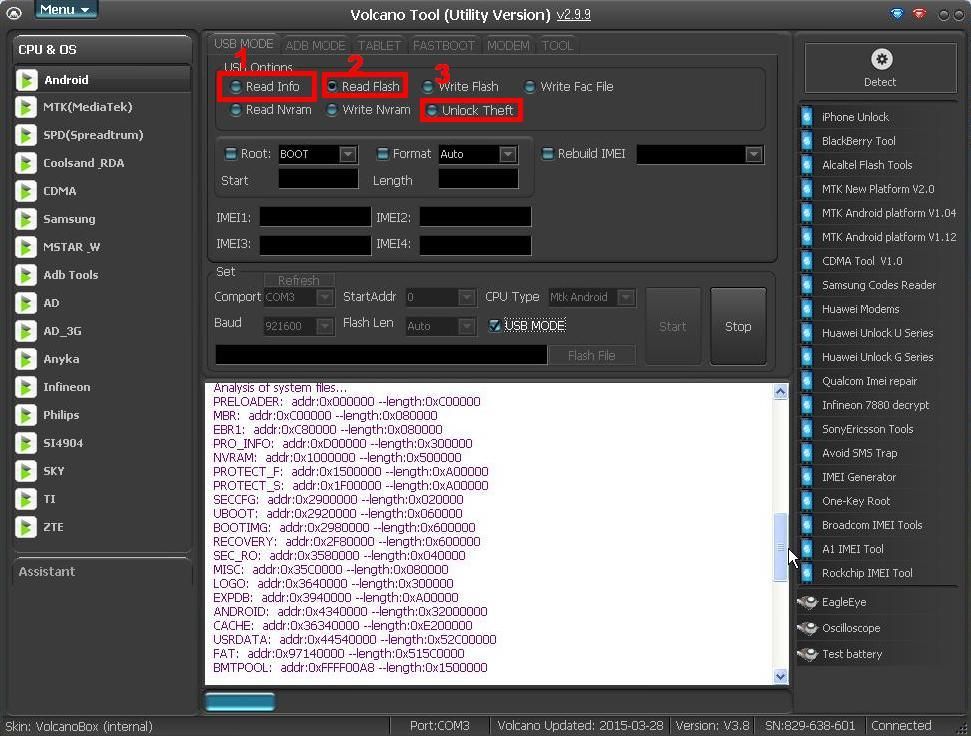Screen dimensions: 971x736
Task: Open the EagleEye tool
Action: pos(843,602)
